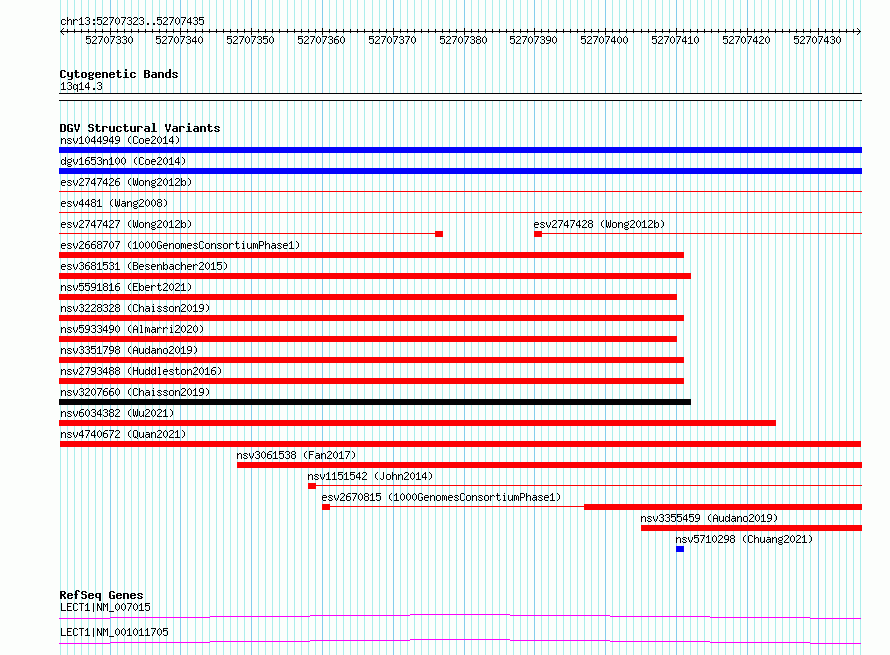The width and height of the screenshot is (890, 655).
Task: Click the RefSeq Genes track header
Action: tap(101, 595)
